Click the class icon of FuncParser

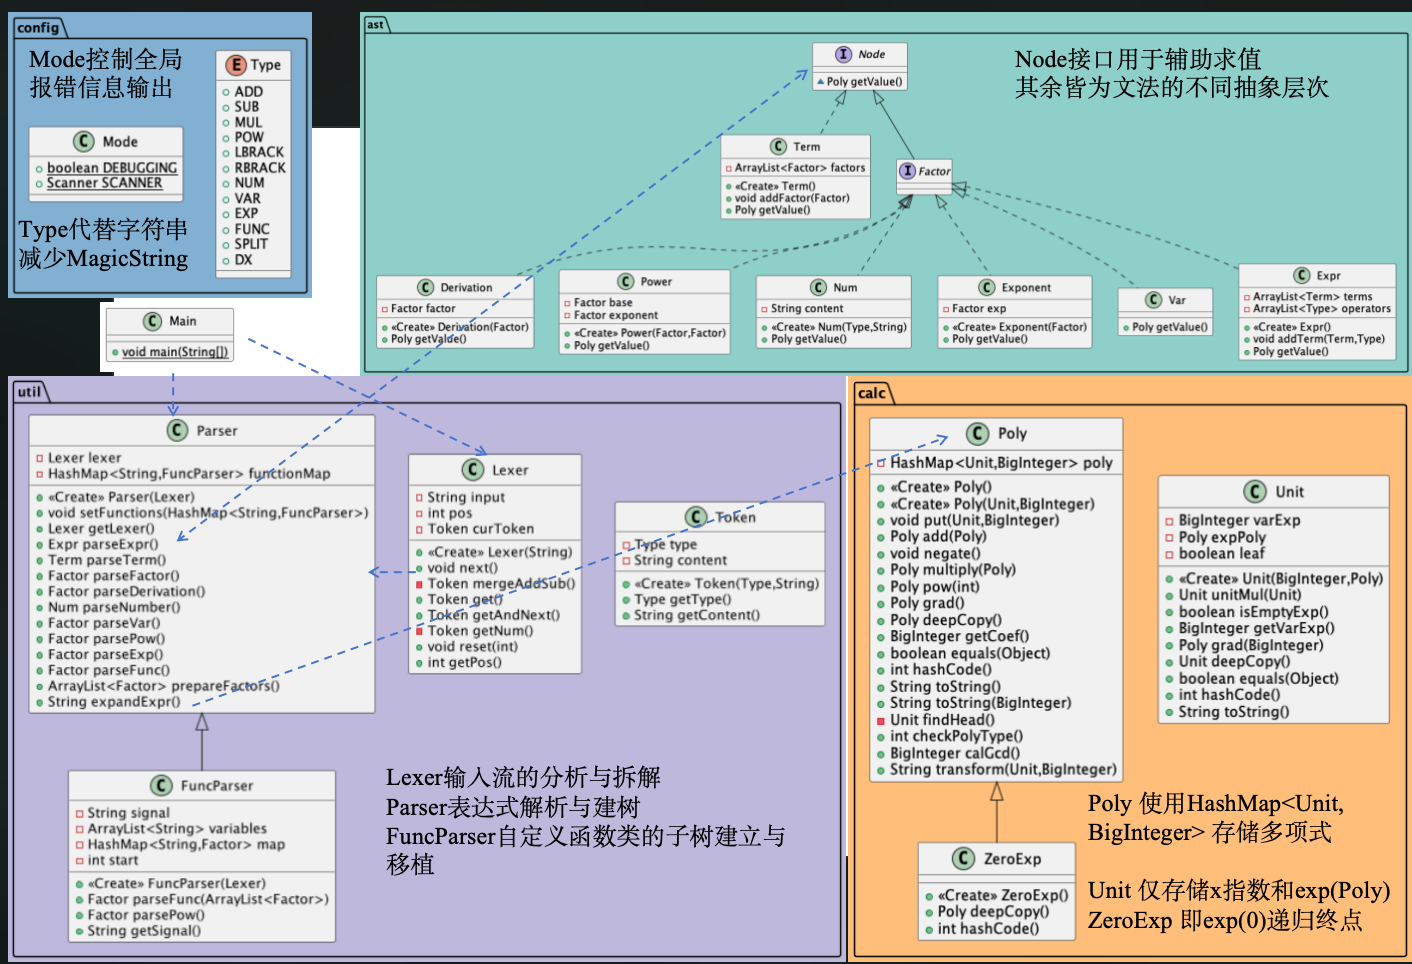[161, 786]
